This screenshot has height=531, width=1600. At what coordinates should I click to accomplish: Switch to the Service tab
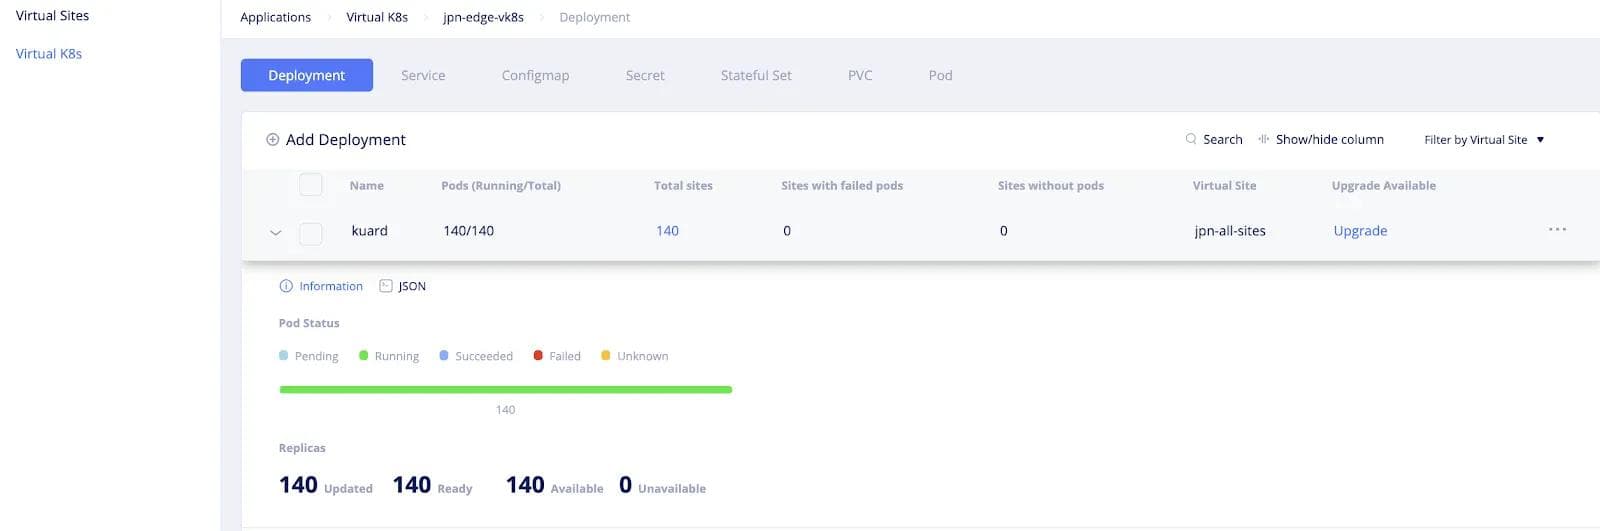click(x=423, y=75)
